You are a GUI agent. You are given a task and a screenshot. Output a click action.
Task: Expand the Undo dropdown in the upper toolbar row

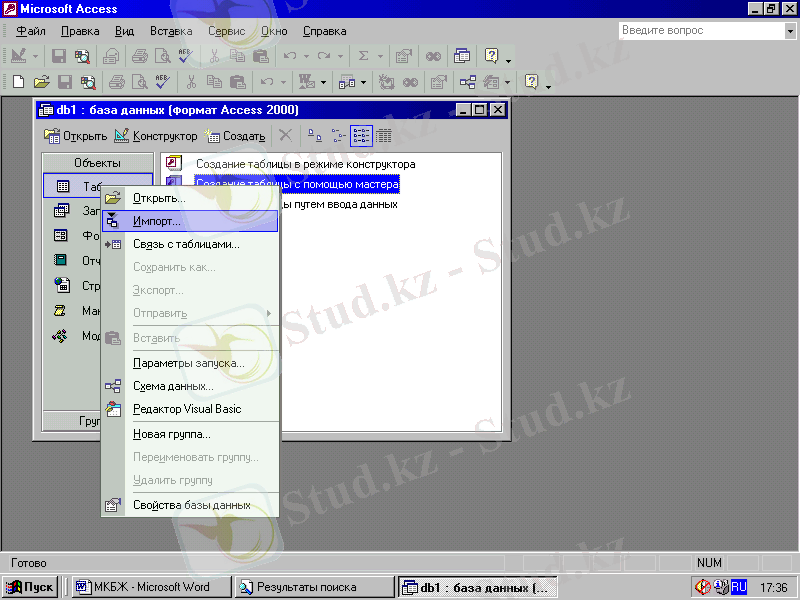click(306, 57)
